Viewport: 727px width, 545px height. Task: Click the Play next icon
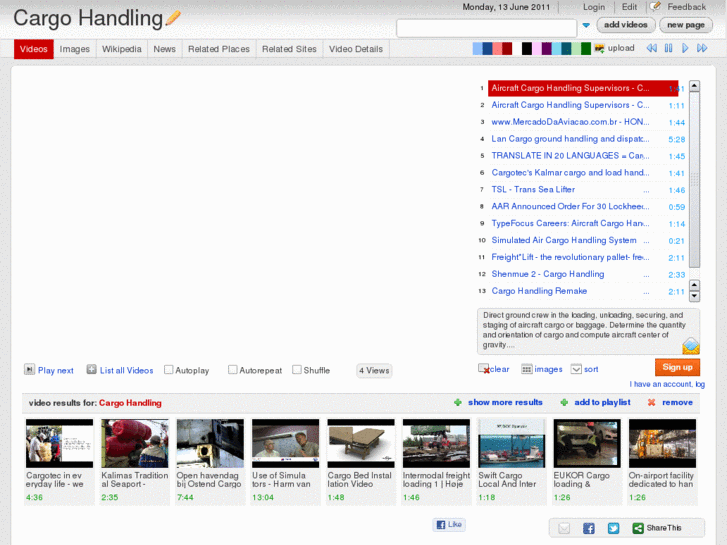tap(29, 370)
